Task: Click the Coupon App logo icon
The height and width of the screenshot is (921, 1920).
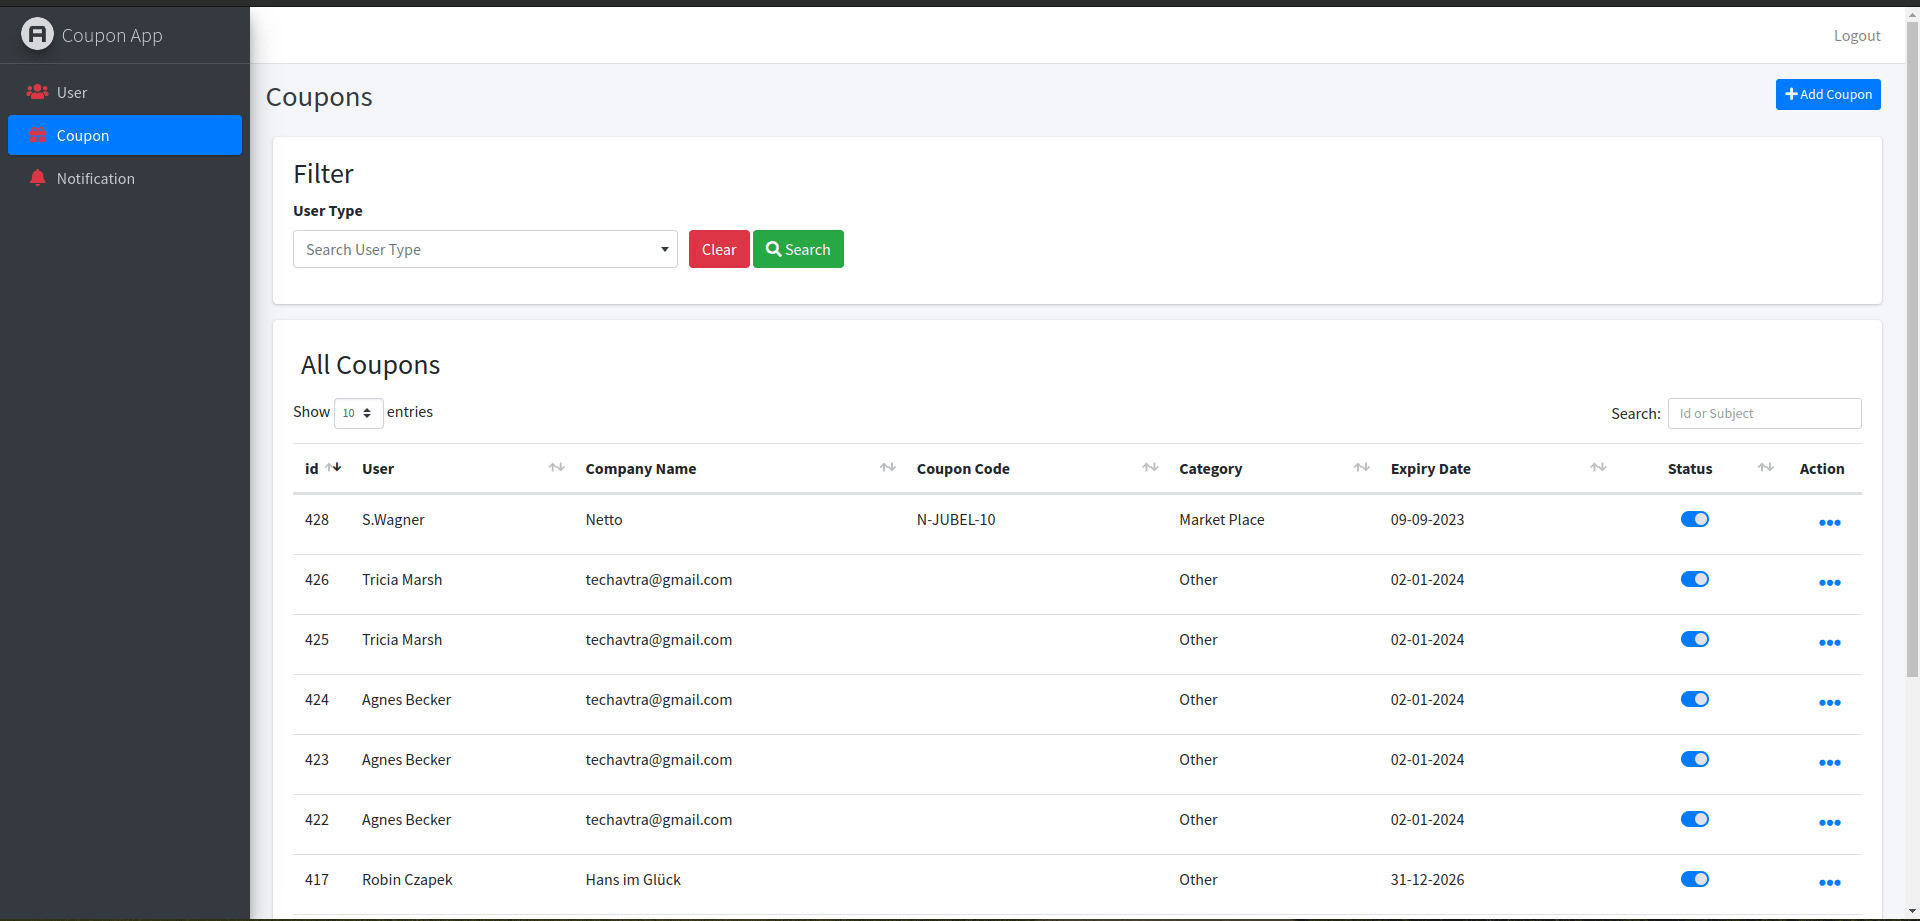Action: (37, 35)
